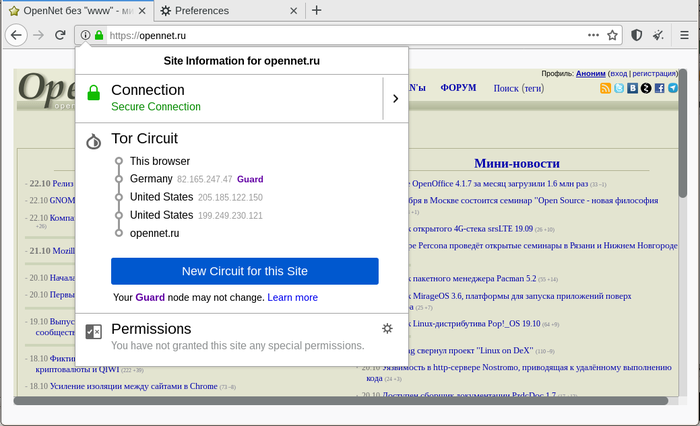Click the green padlock icon in address bar
Screen dimensions: 700x426
tap(99, 35)
